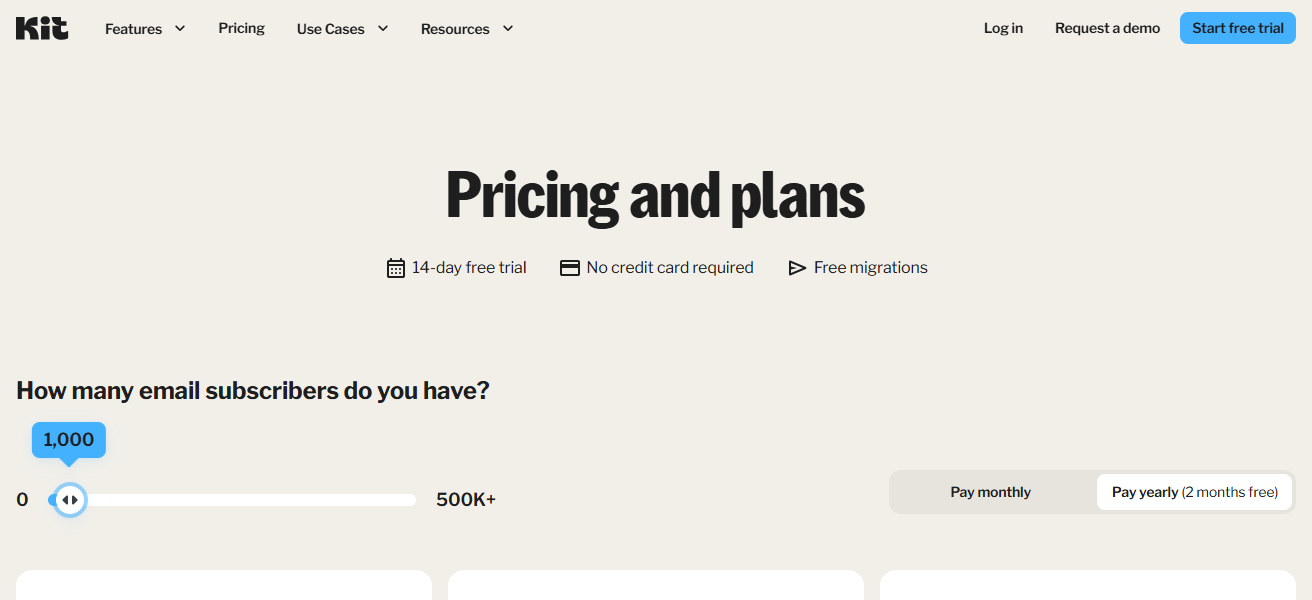The width and height of the screenshot is (1312, 600).
Task: Click the migrations flag icon
Action: (797, 267)
